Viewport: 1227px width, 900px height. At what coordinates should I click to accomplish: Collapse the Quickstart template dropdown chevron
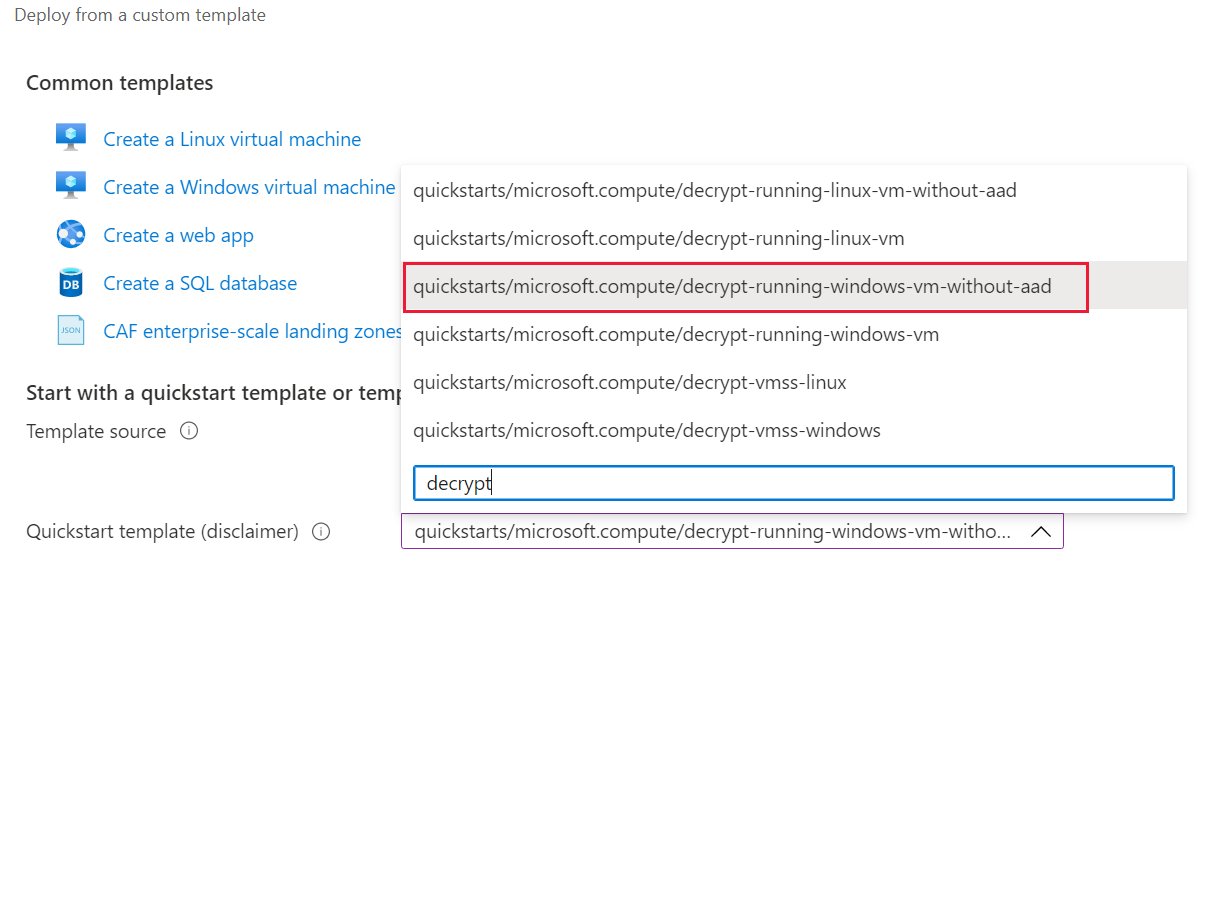(1040, 532)
